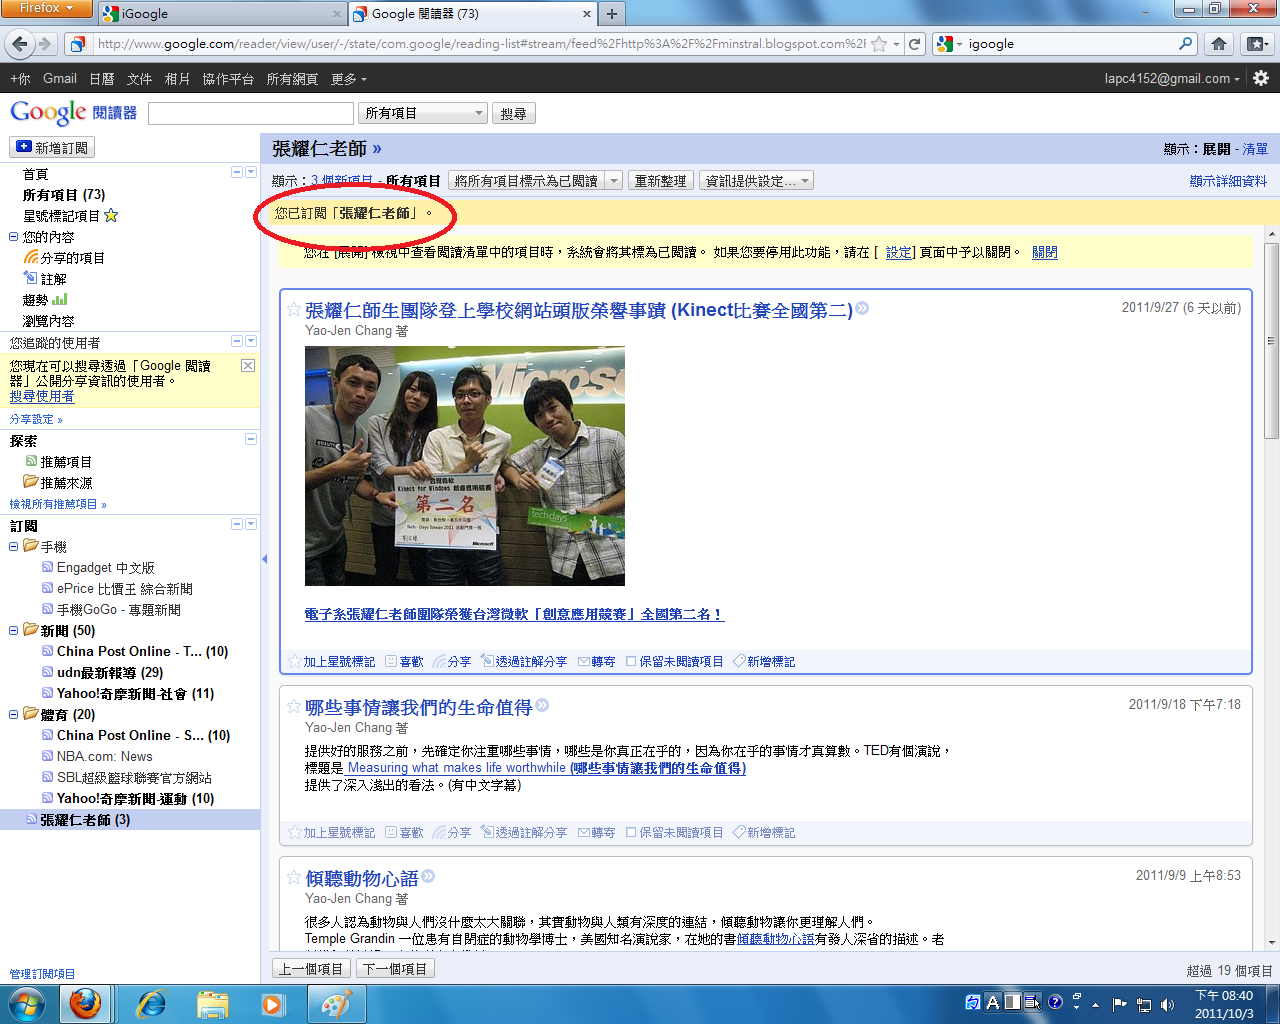Viewport: 1280px width, 1024px height.
Task: Open 趨勢 trends chart item
Action: click(45, 300)
